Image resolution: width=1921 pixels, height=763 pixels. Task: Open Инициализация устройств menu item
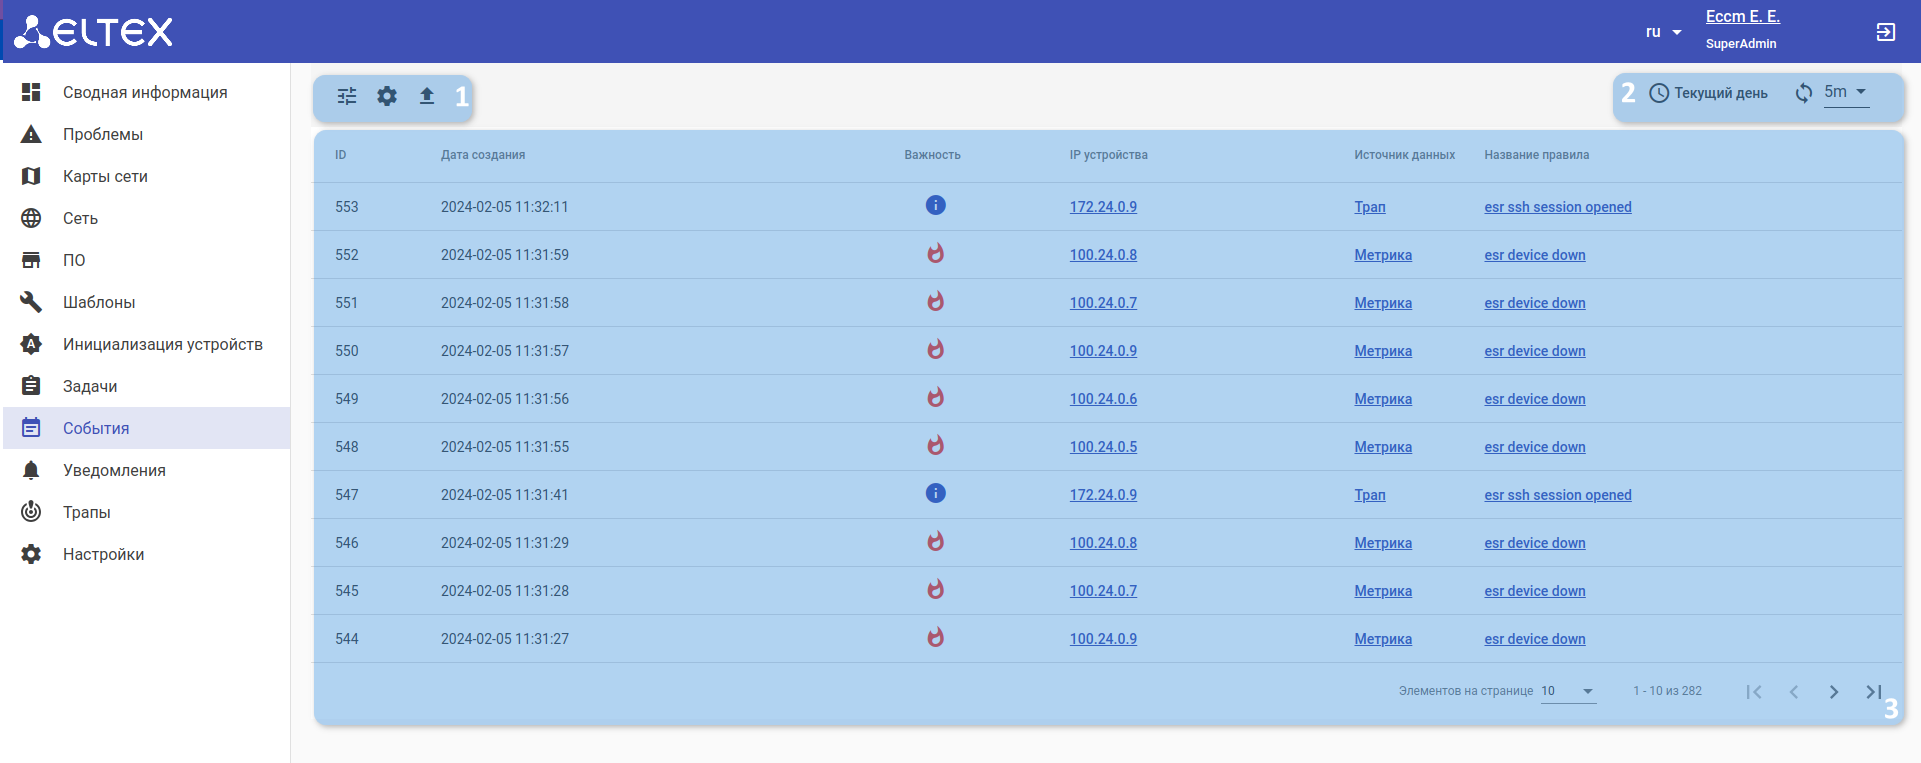(146, 344)
